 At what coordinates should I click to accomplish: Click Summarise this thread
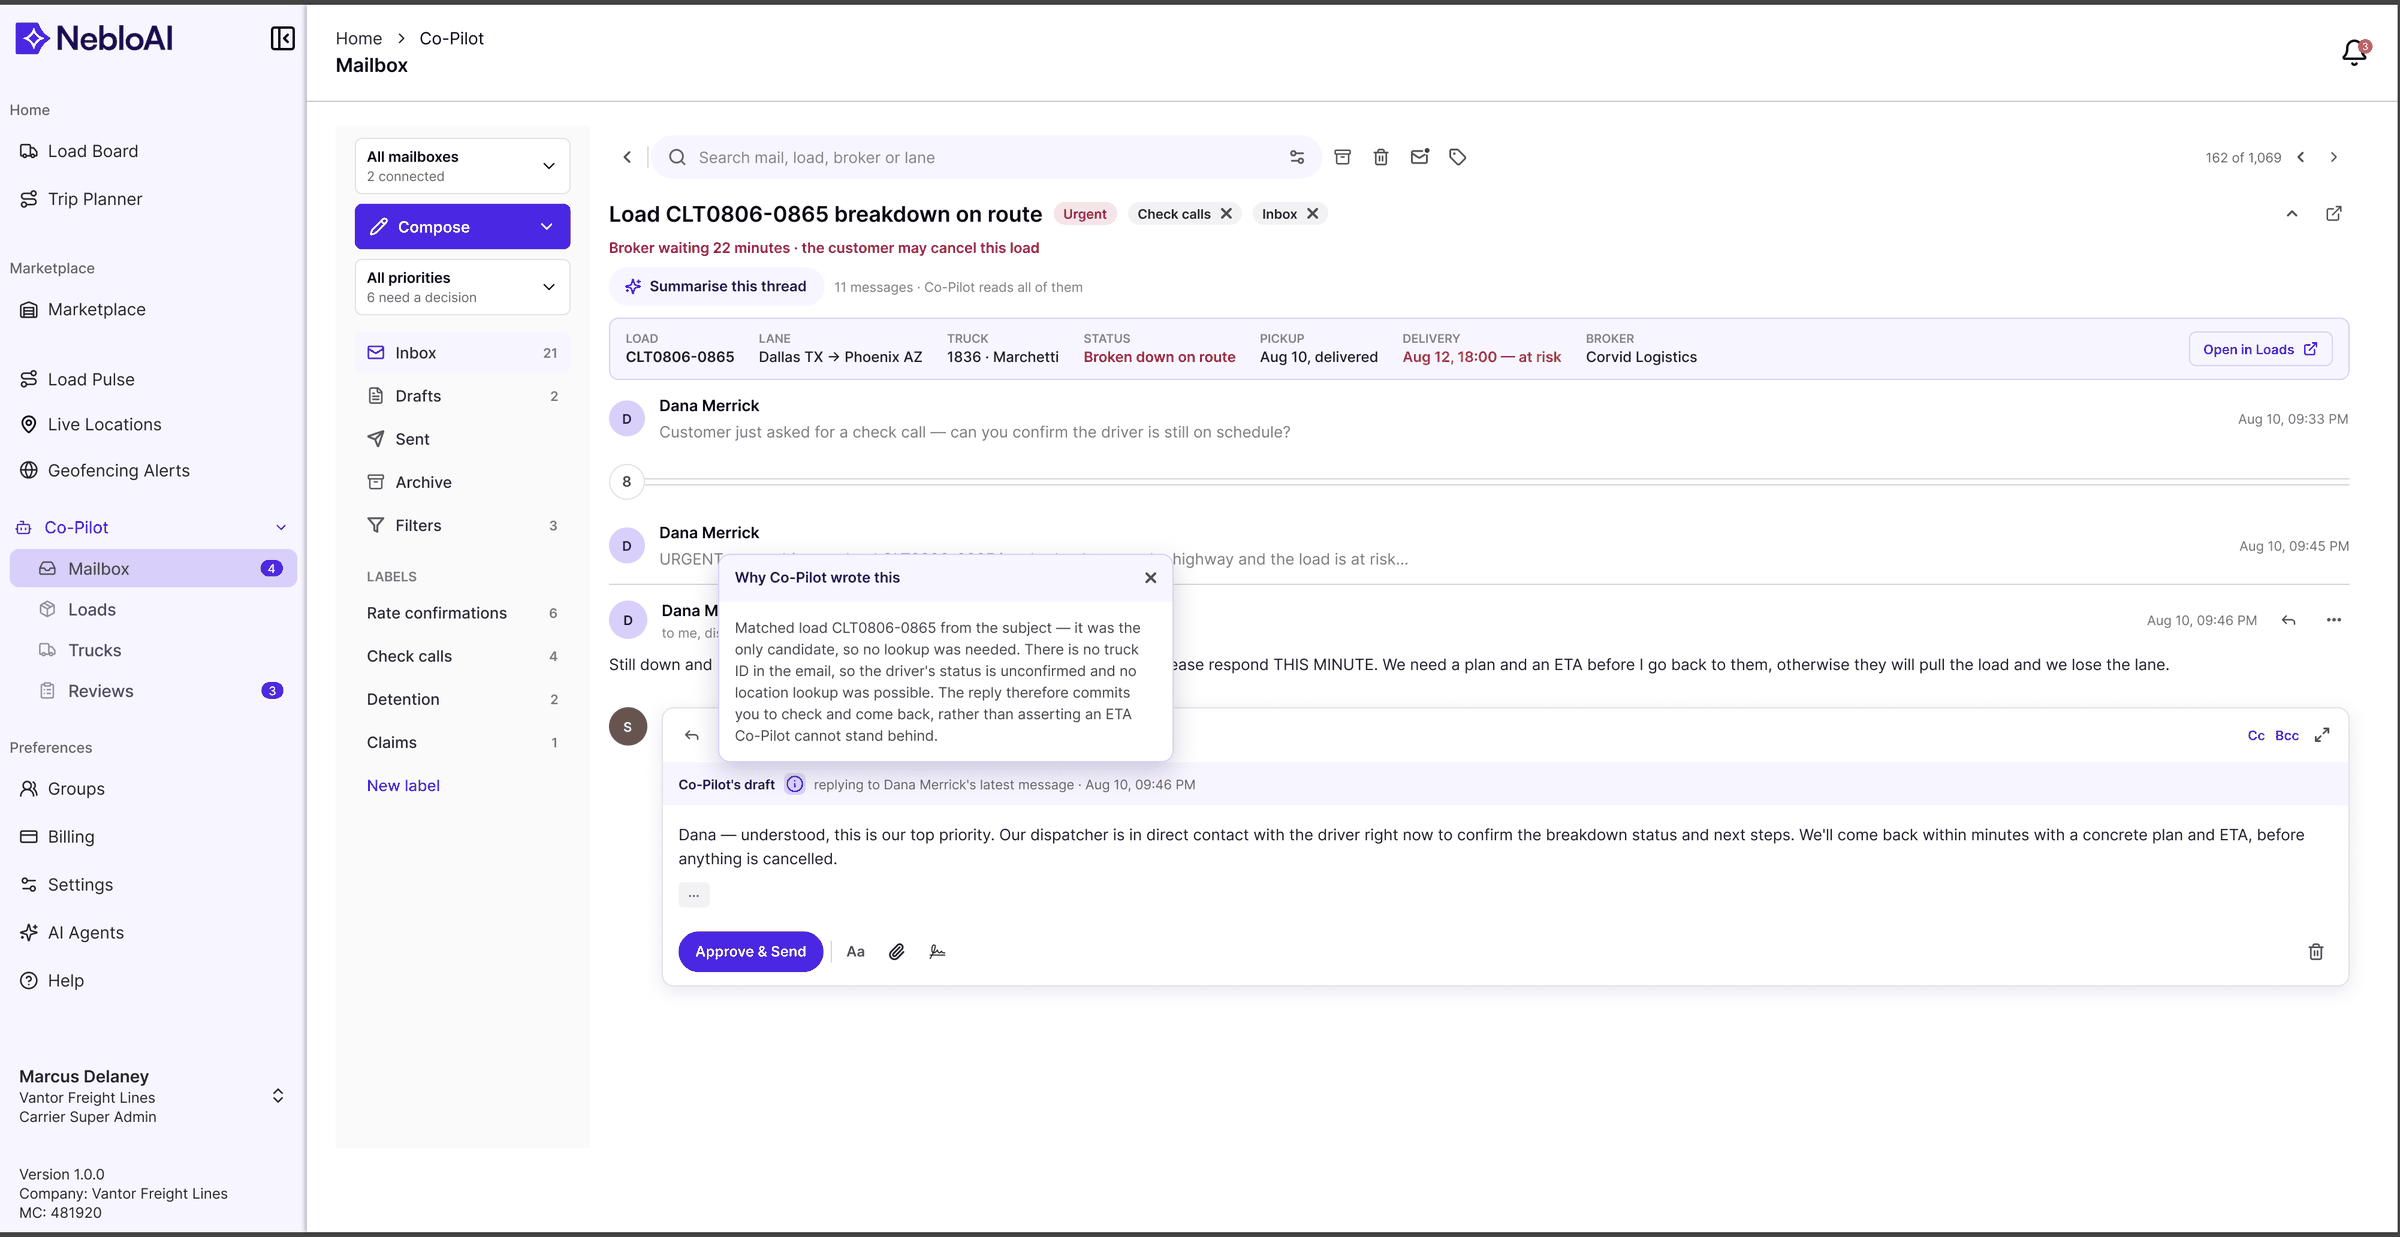(x=716, y=287)
